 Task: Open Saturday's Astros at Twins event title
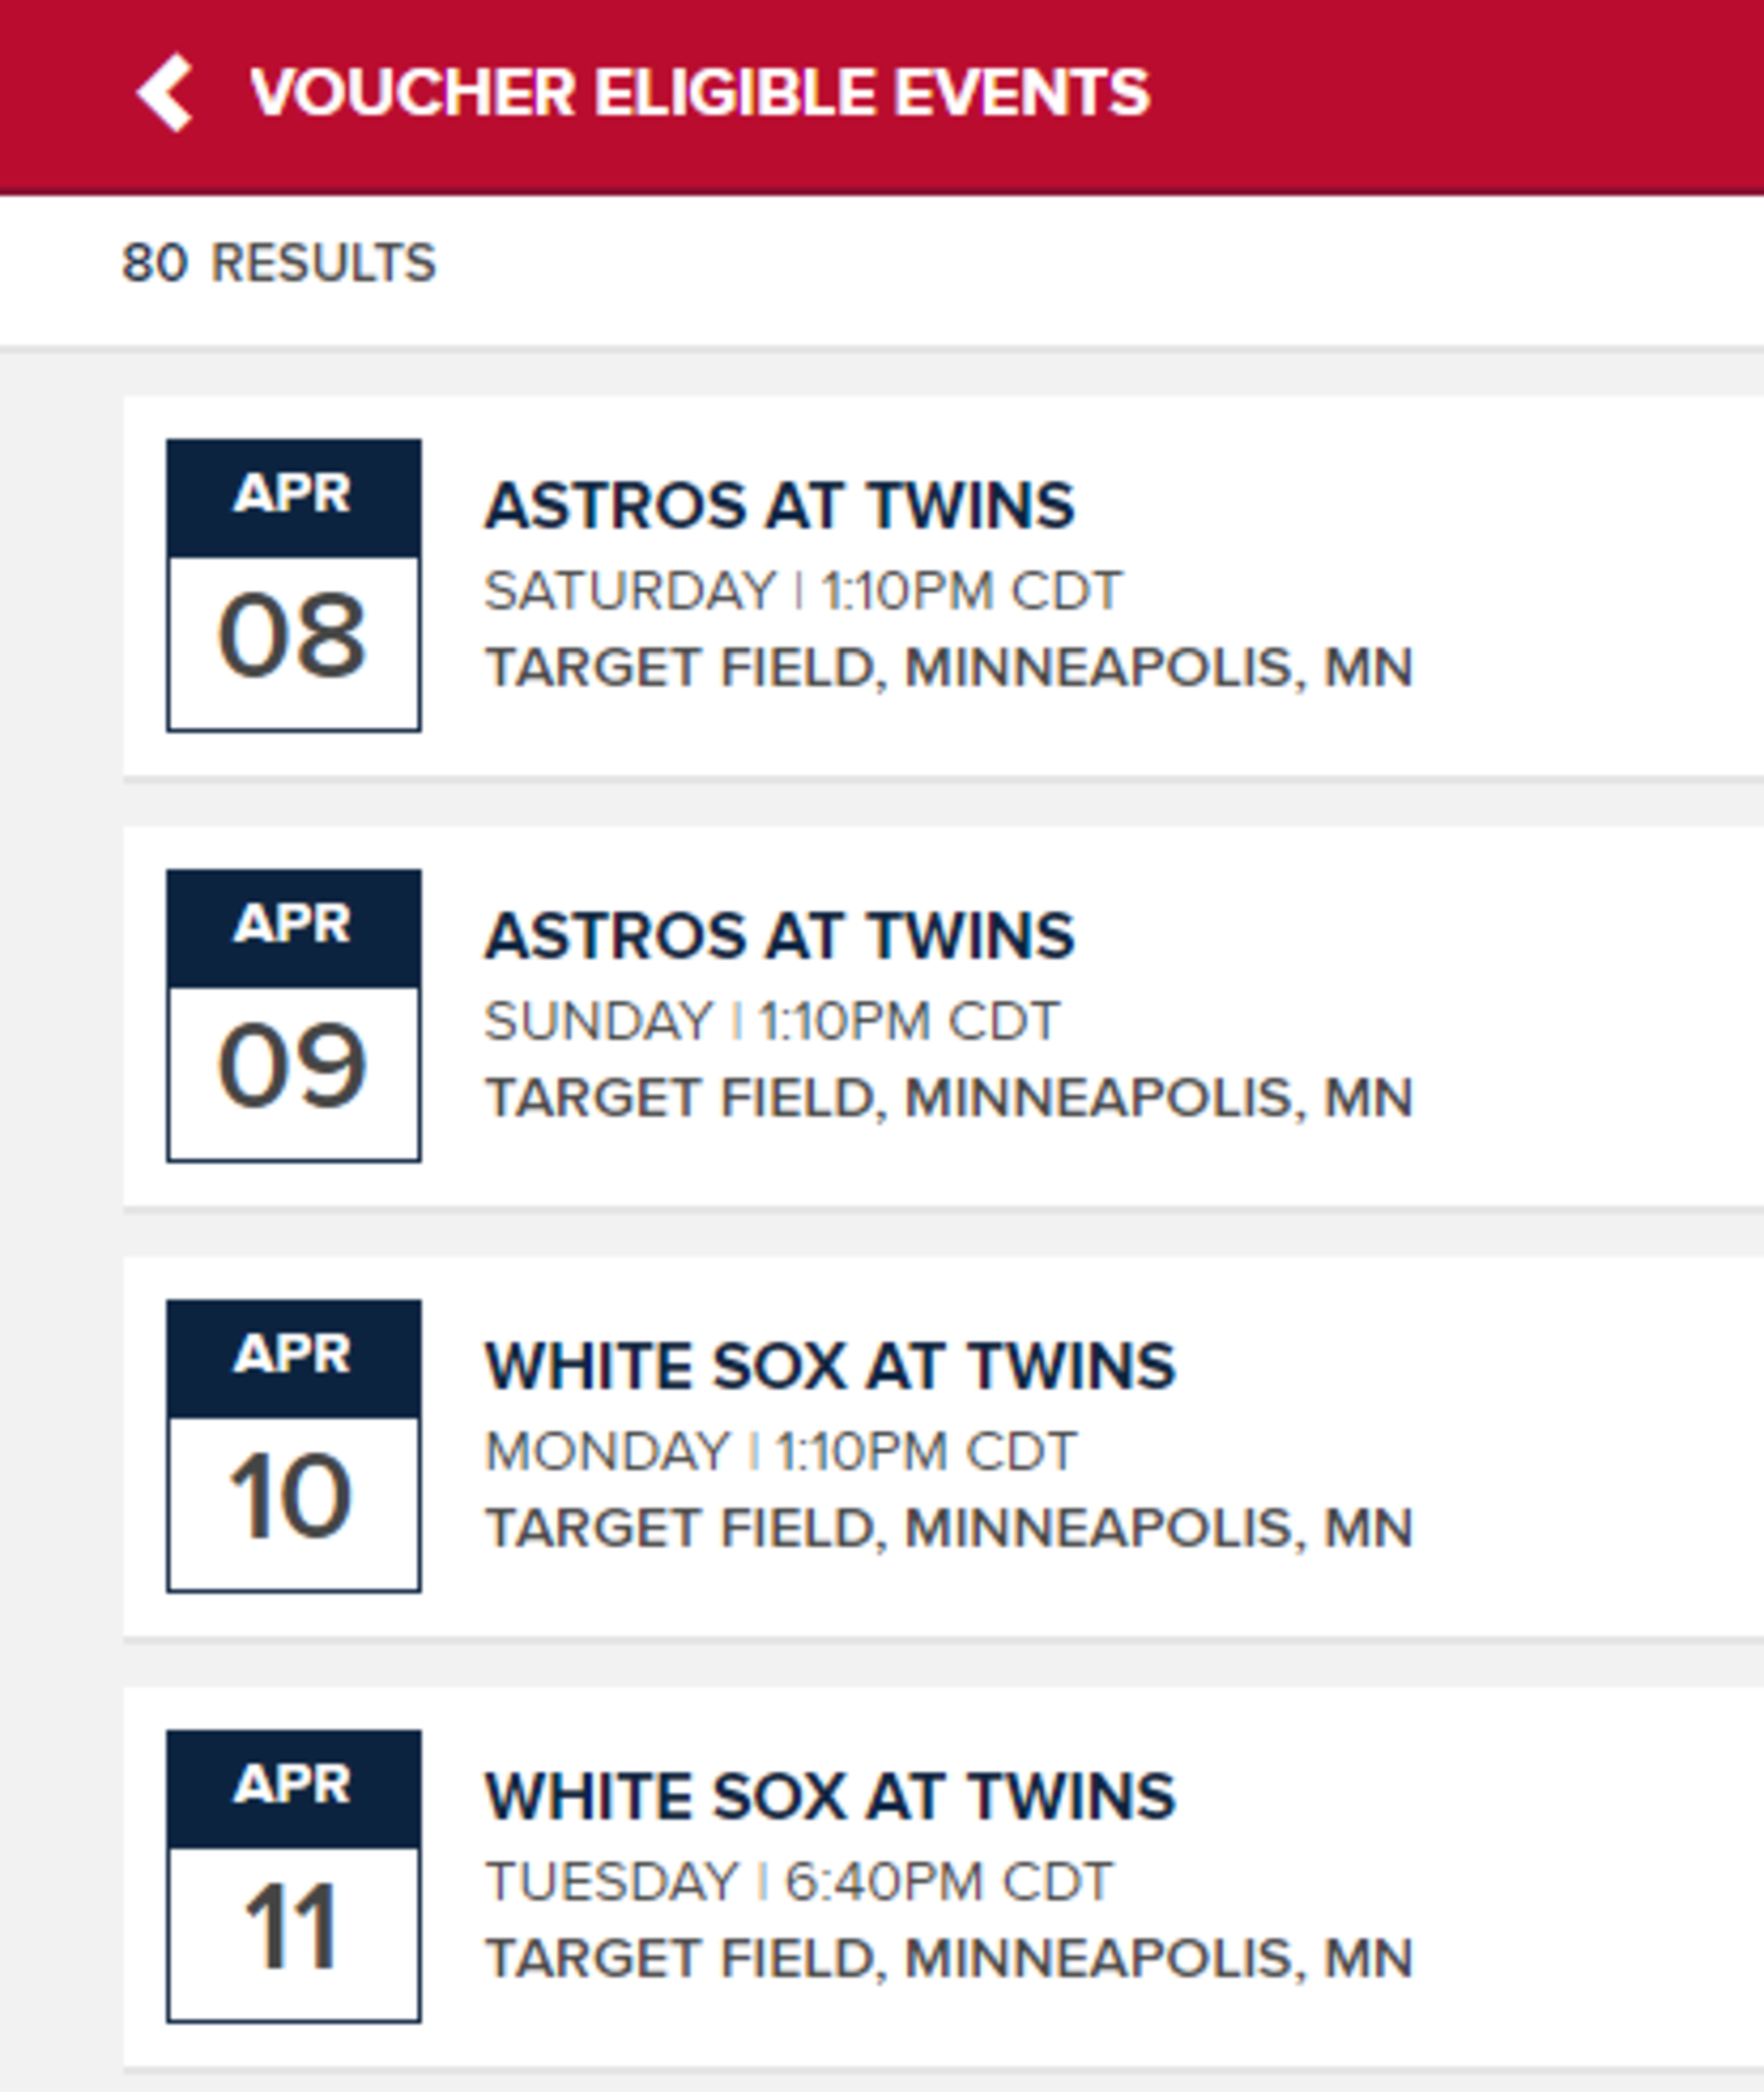pos(779,505)
